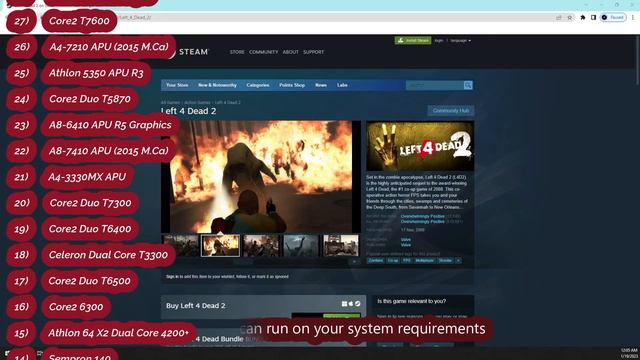The image size is (640, 360).
Task: Click Windows platform icon in Buy box
Action: [x=344, y=304]
